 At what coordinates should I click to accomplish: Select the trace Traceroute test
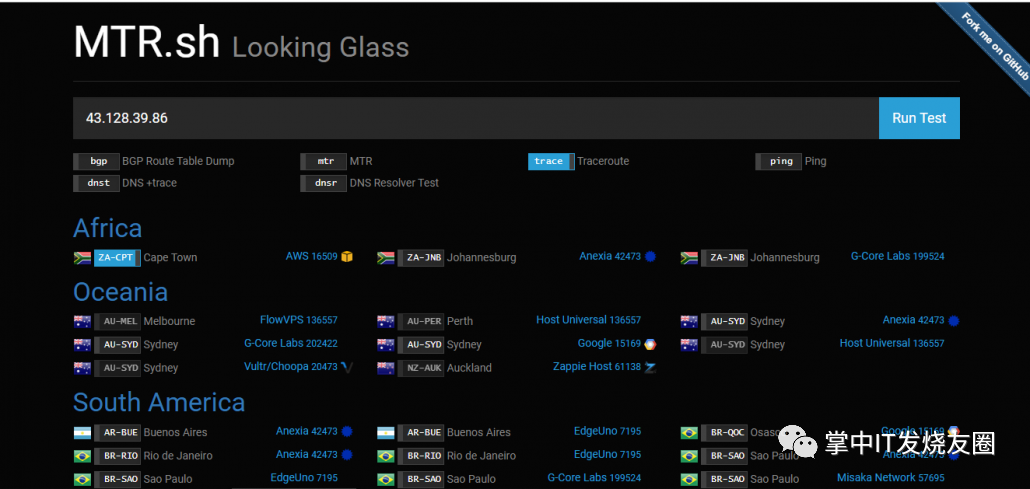(549, 161)
